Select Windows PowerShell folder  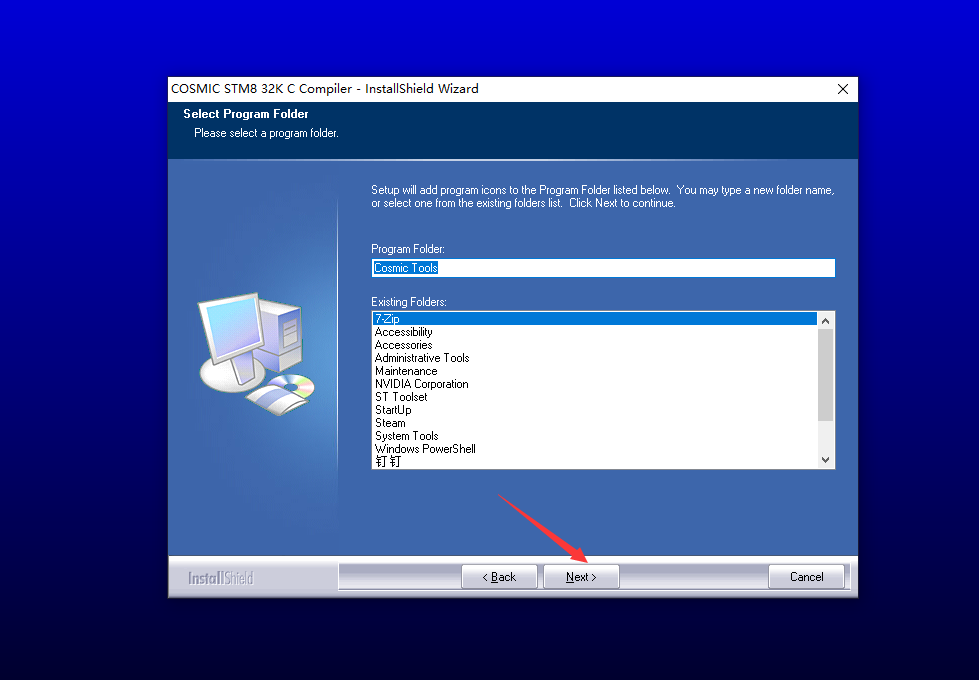[594, 449]
